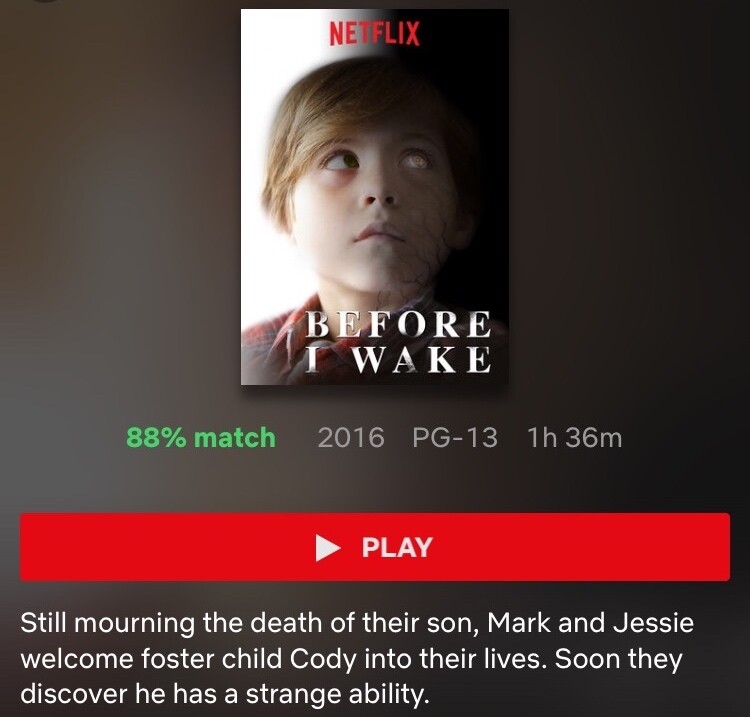The height and width of the screenshot is (717, 750).
Task: Open the Before I Wake poster image
Action: point(375,197)
